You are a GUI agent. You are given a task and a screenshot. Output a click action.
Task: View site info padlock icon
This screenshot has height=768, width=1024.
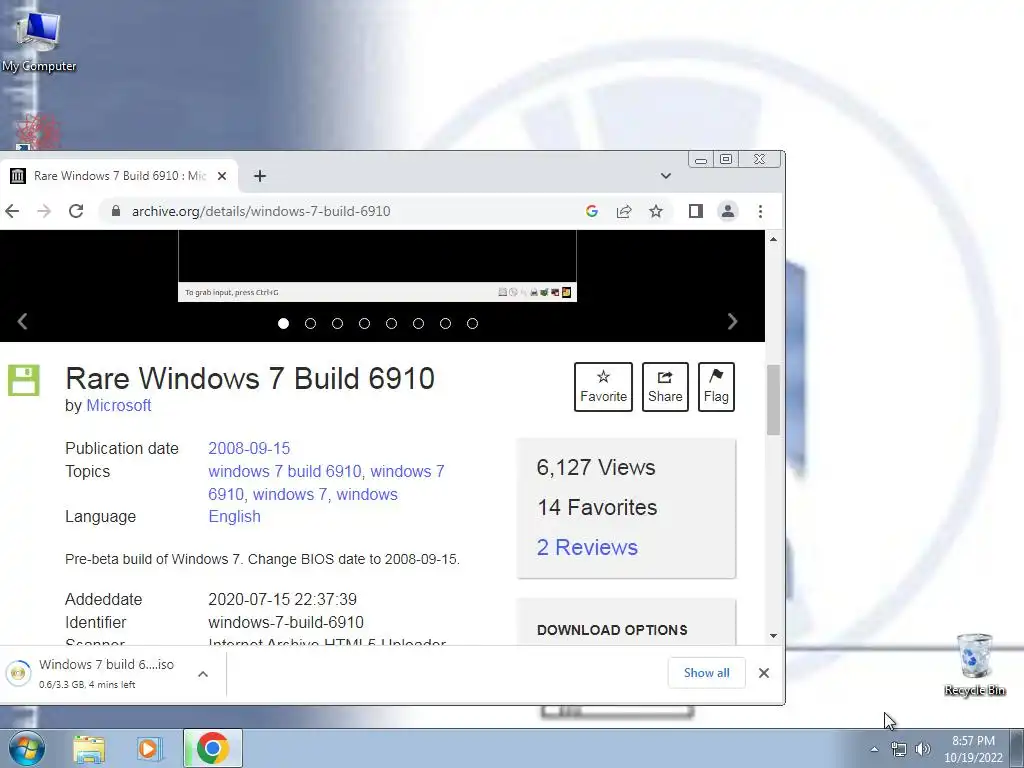tap(116, 211)
